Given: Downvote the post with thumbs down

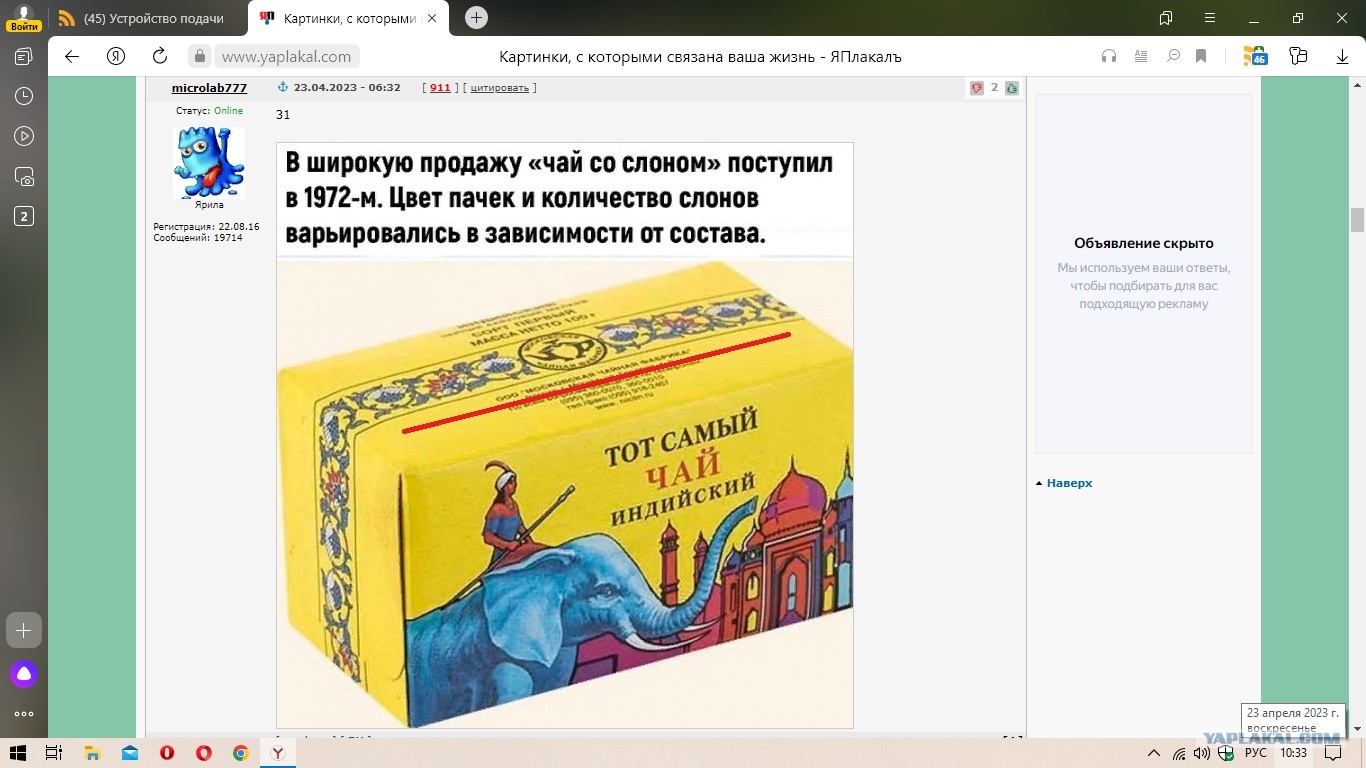Looking at the screenshot, I should click(x=977, y=88).
